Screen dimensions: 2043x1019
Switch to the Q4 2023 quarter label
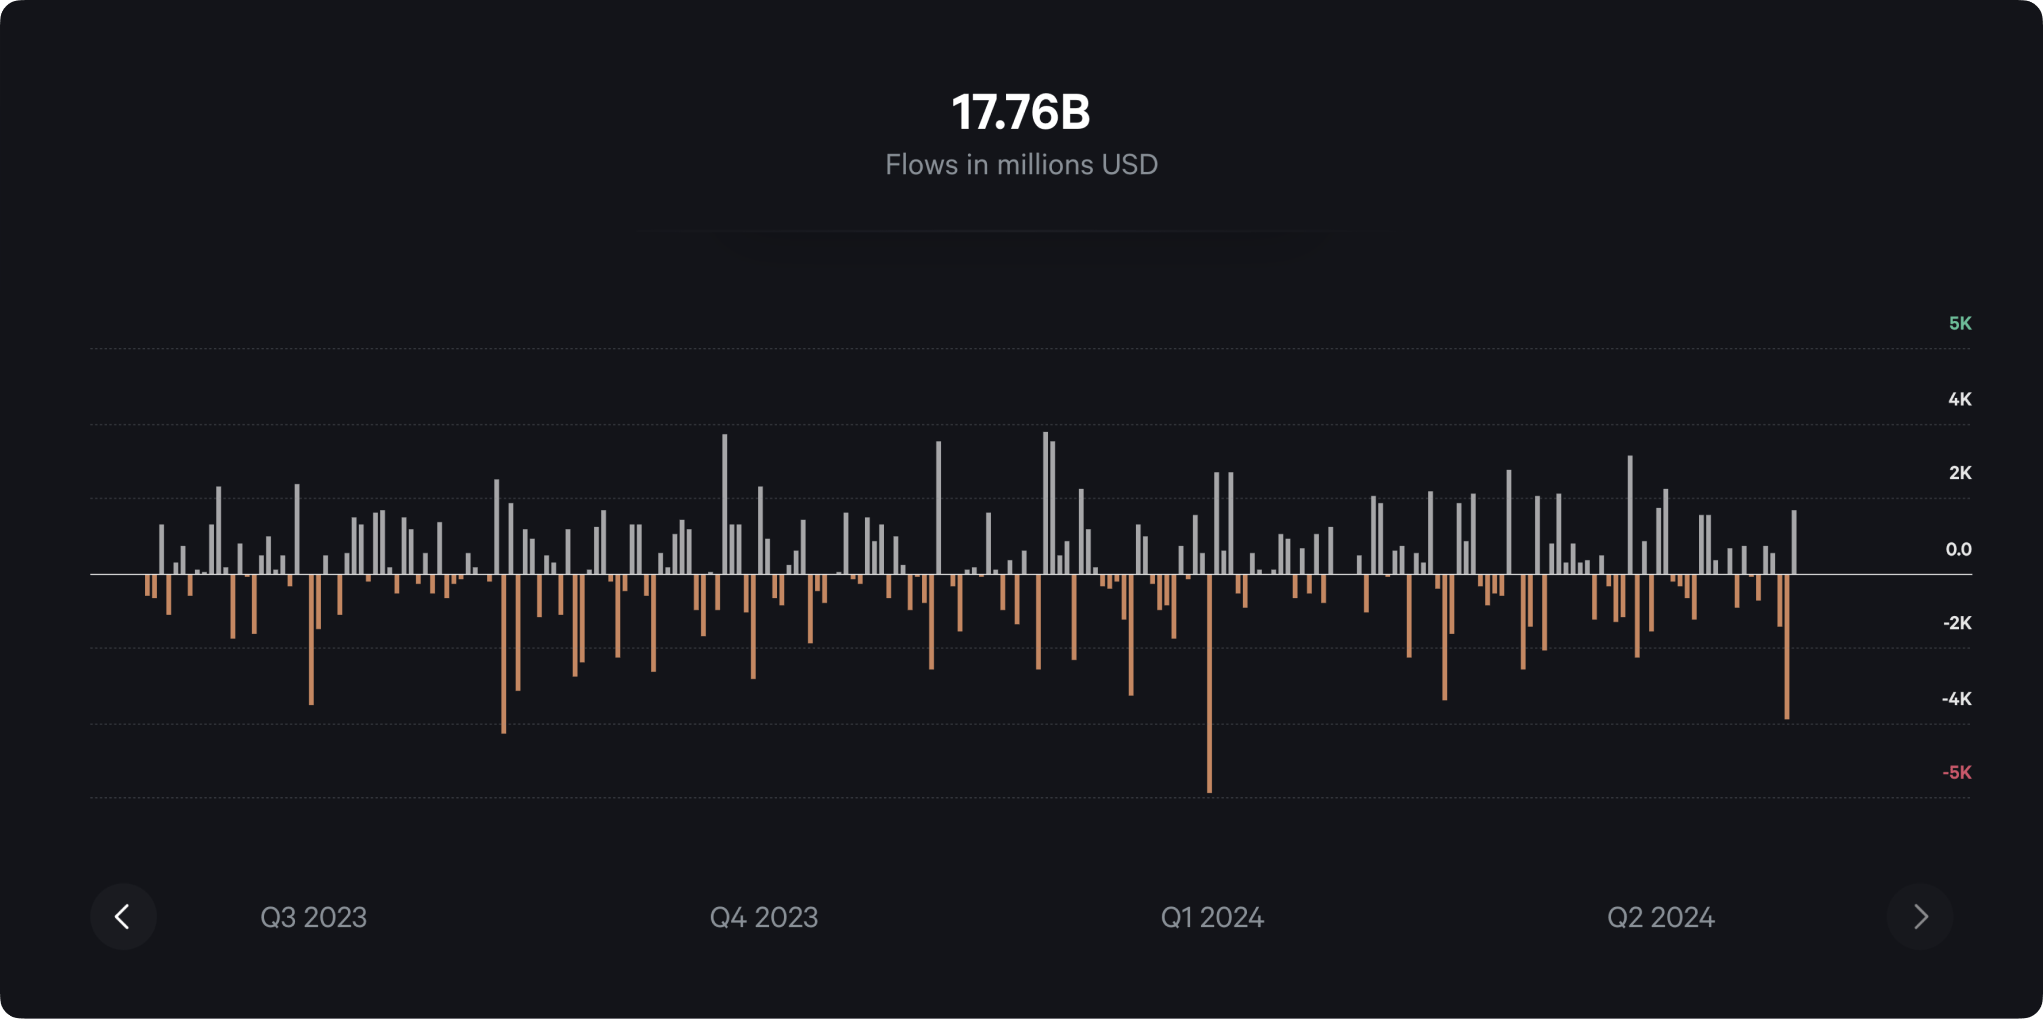coord(763,917)
